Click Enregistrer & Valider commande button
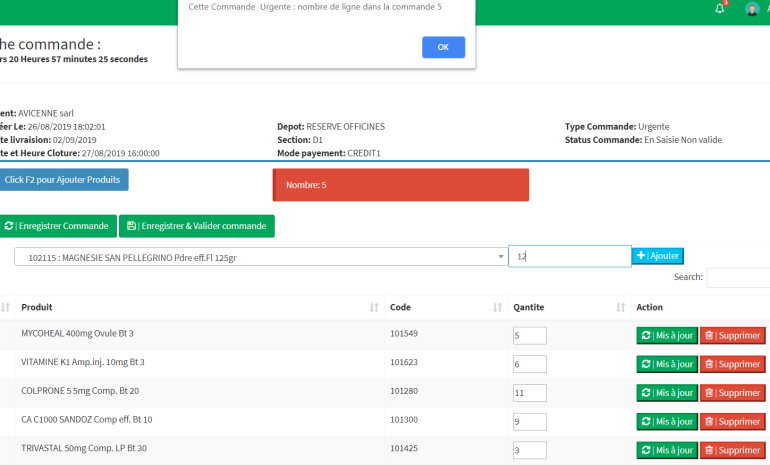The image size is (770, 465). point(197,226)
